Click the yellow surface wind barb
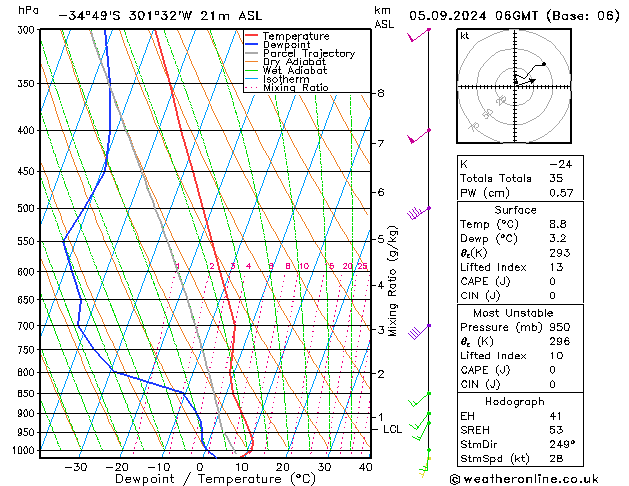629x486 pixels. (424, 467)
